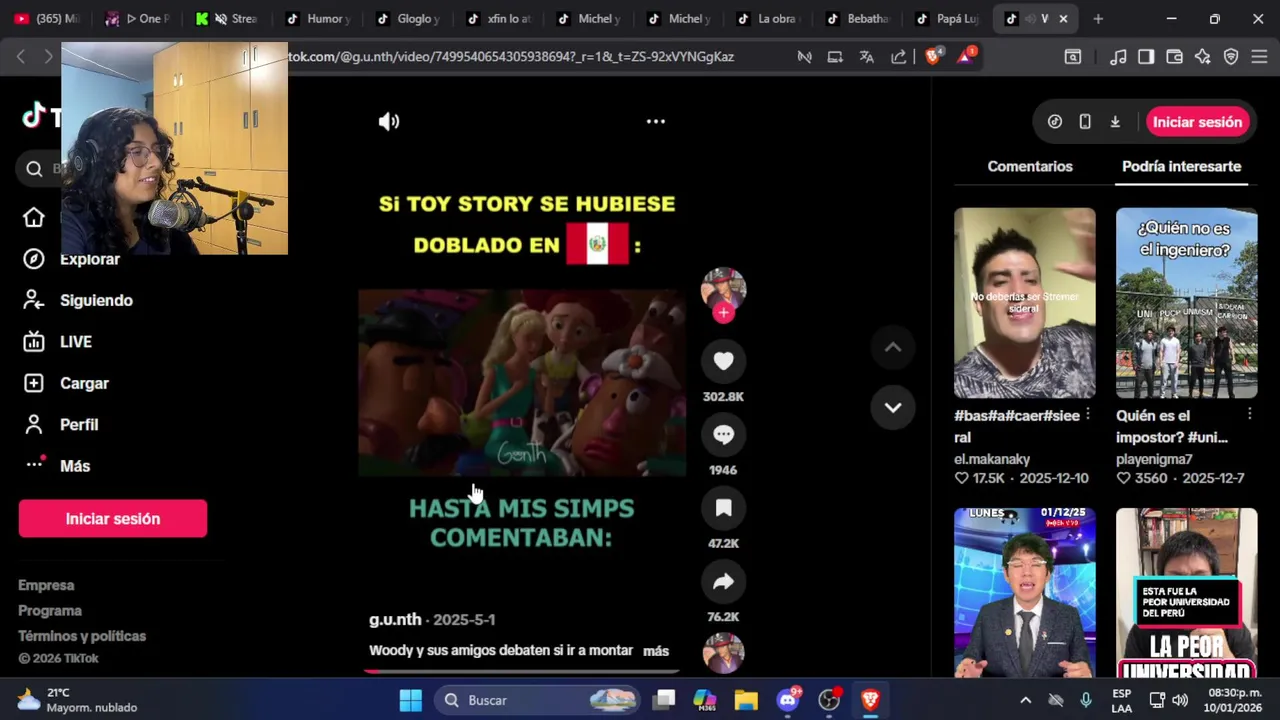Open the el.makanaky profile link
Viewport: 1280px width, 720px height.
(x=992, y=459)
